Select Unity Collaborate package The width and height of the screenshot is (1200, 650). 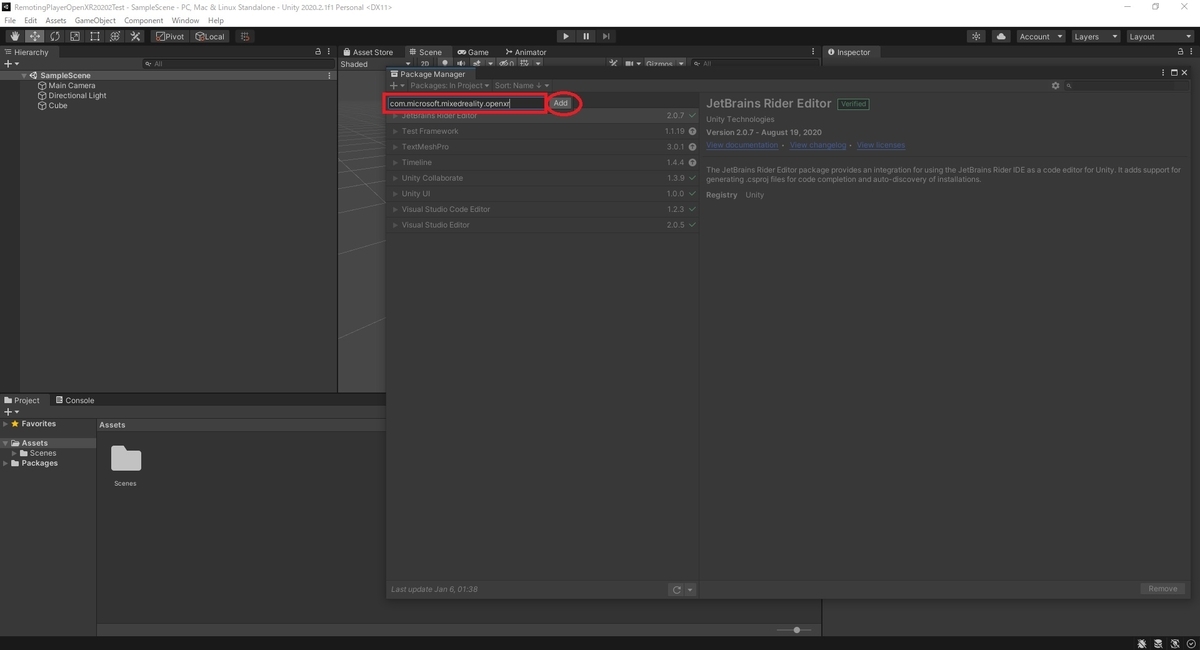point(543,178)
